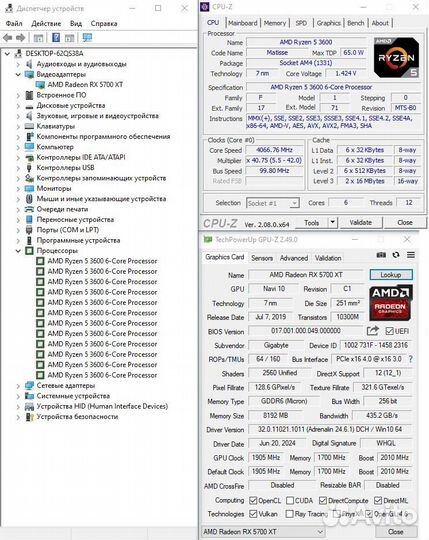Click the Back arrow in Device Manager toolbar
This screenshot has width=429, height=540.
(x=8, y=38)
